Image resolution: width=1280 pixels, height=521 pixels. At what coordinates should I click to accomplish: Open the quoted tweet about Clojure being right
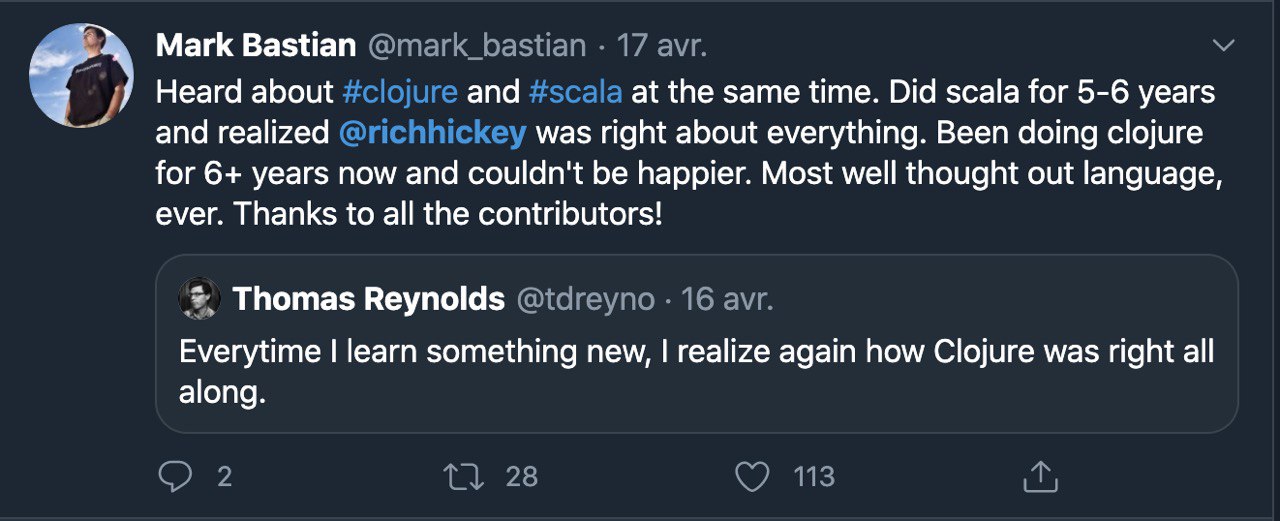(696, 371)
